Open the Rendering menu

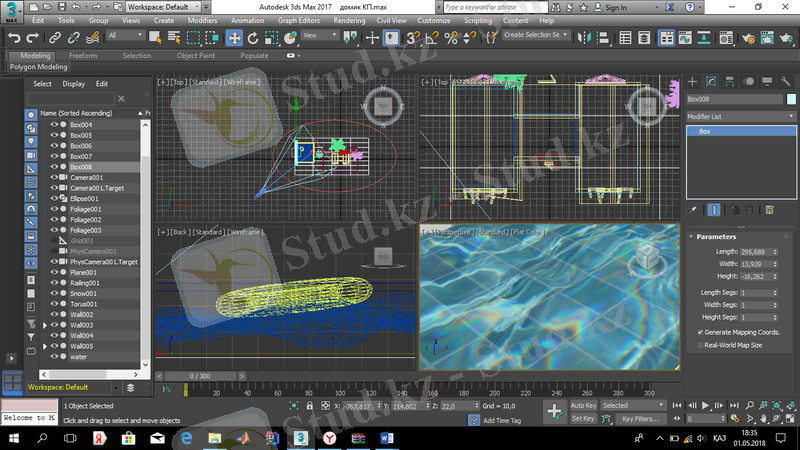pyautogui.click(x=348, y=20)
